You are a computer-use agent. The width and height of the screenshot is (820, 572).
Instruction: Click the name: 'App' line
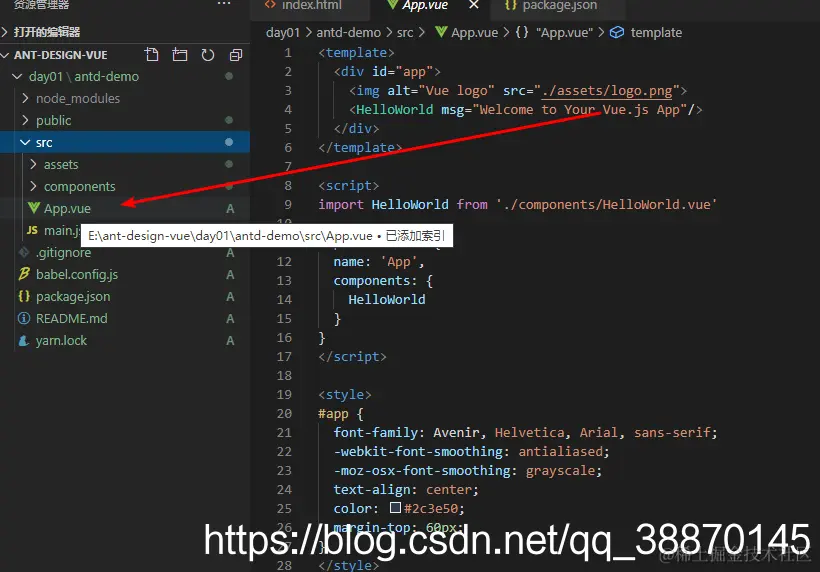379,261
